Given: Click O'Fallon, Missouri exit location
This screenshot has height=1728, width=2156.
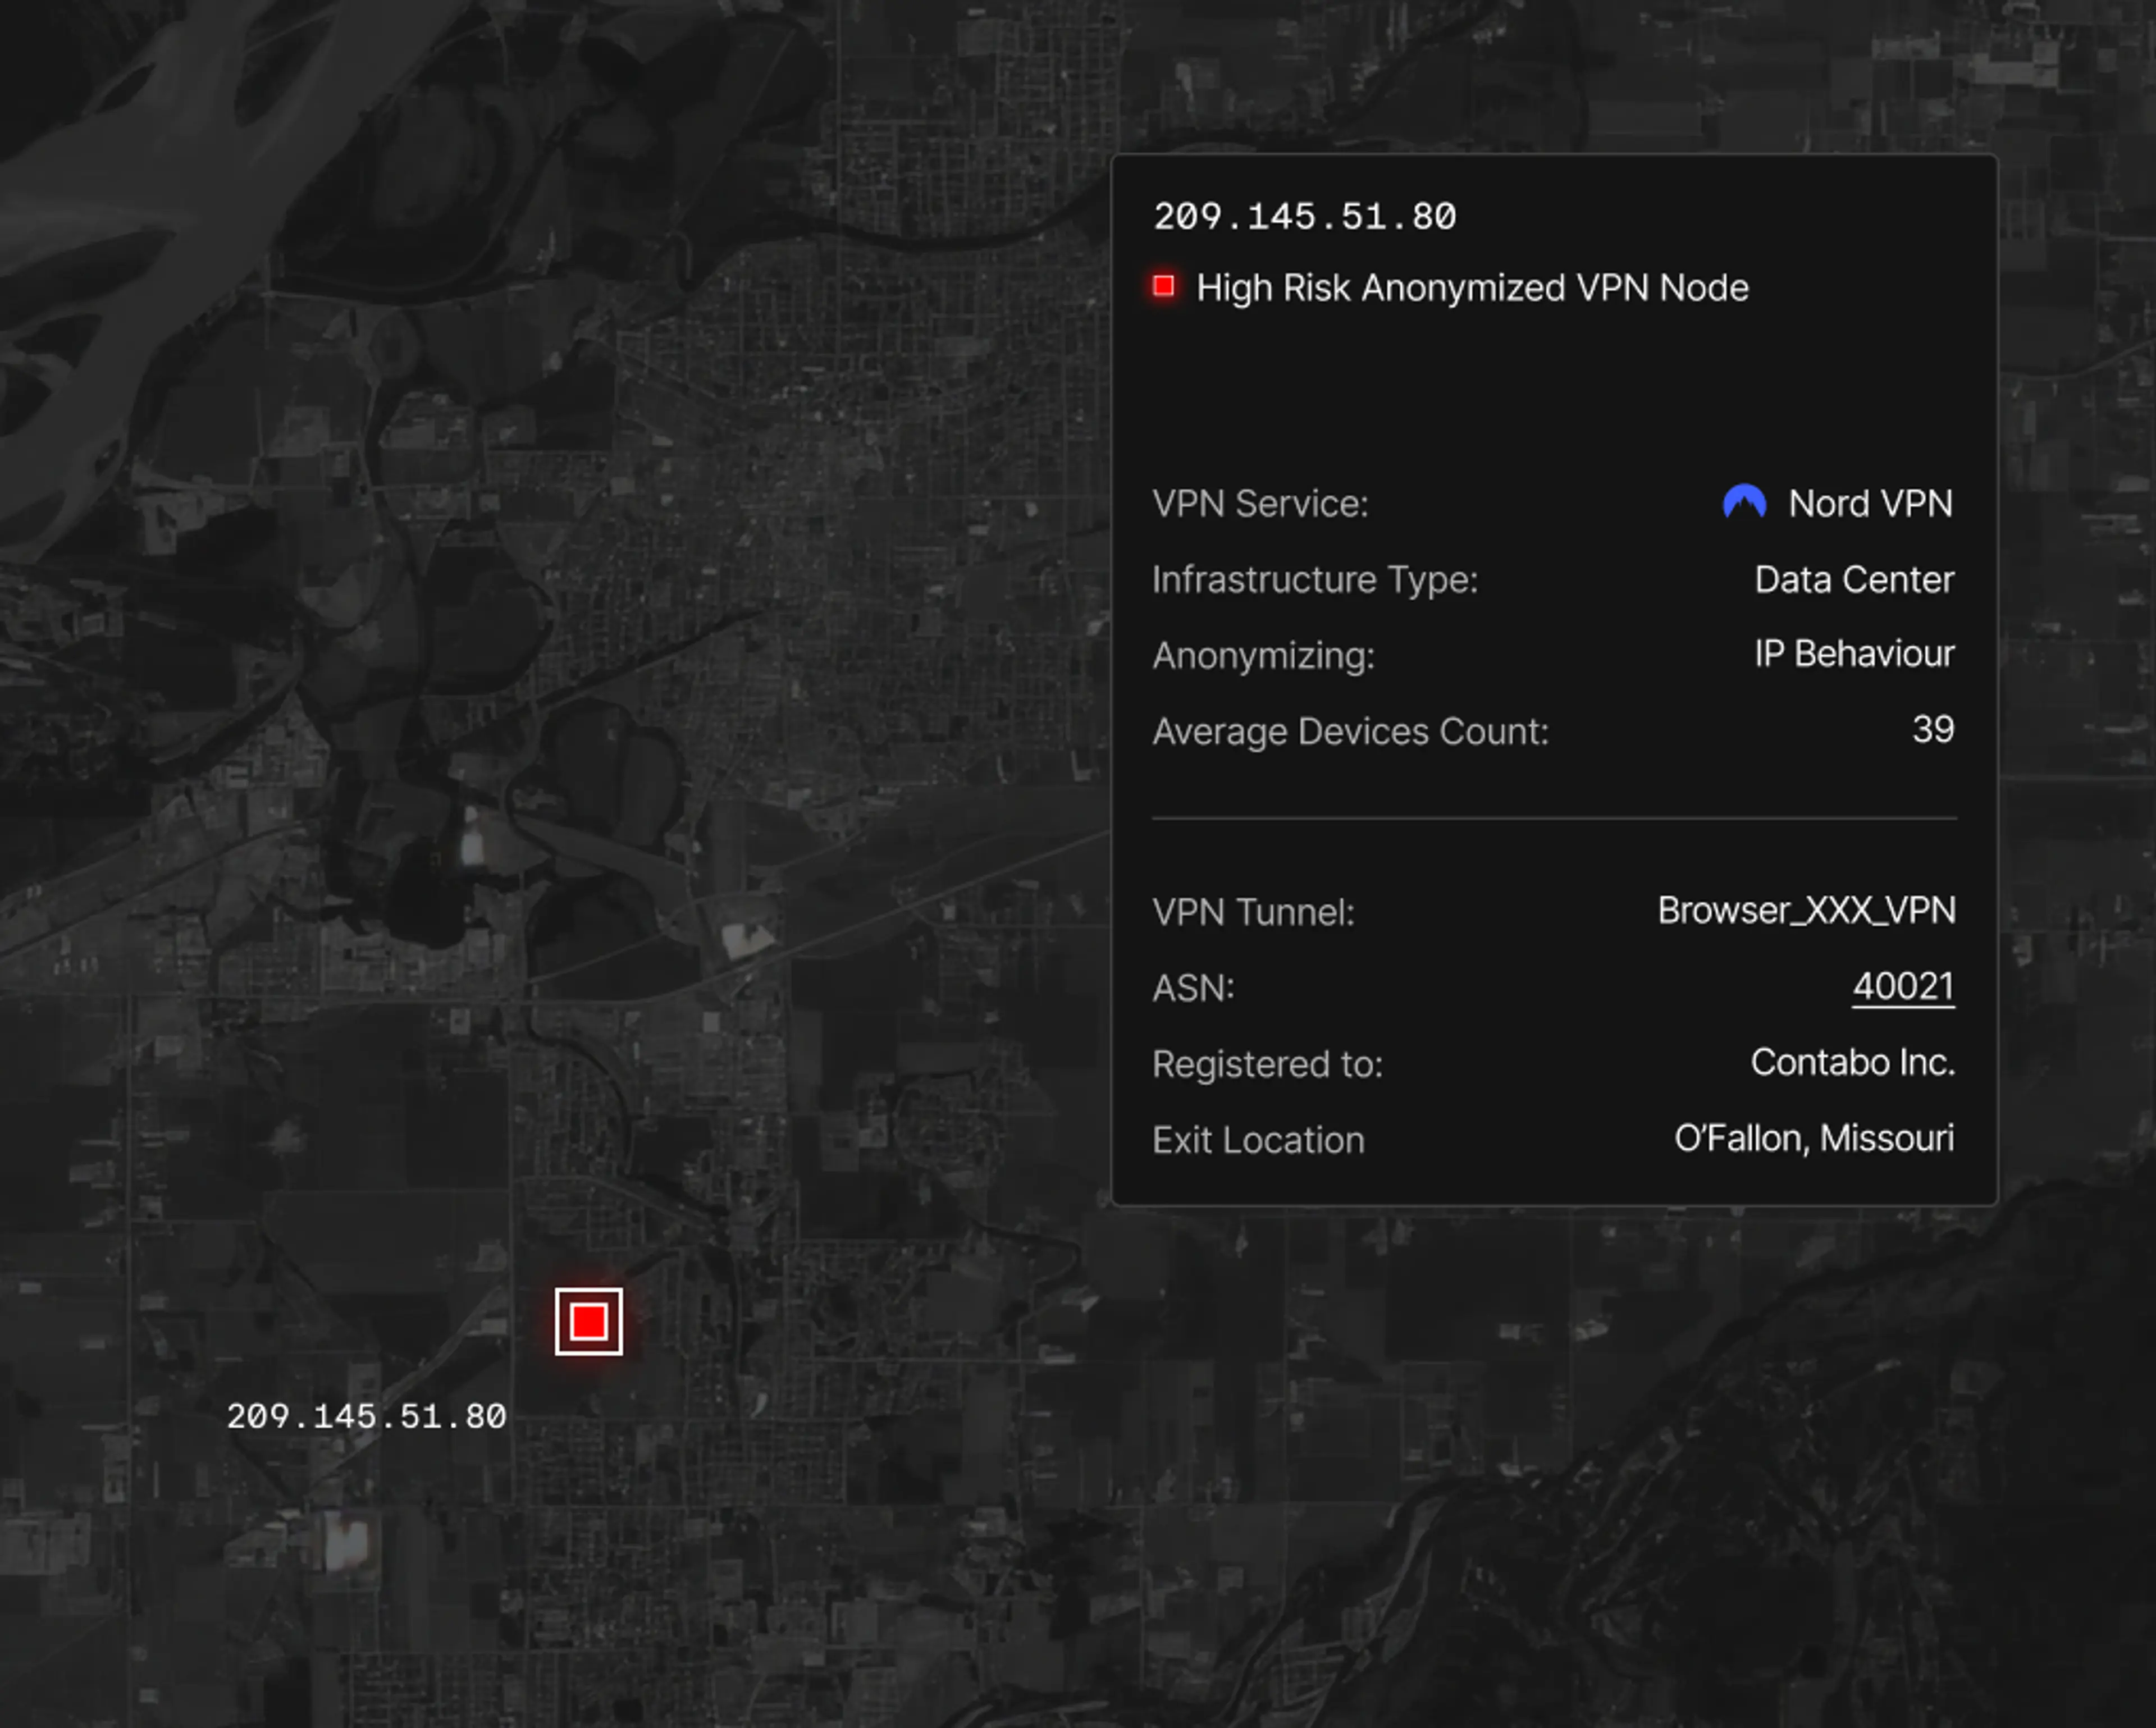Looking at the screenshot, I should tap(1813, 1138).
